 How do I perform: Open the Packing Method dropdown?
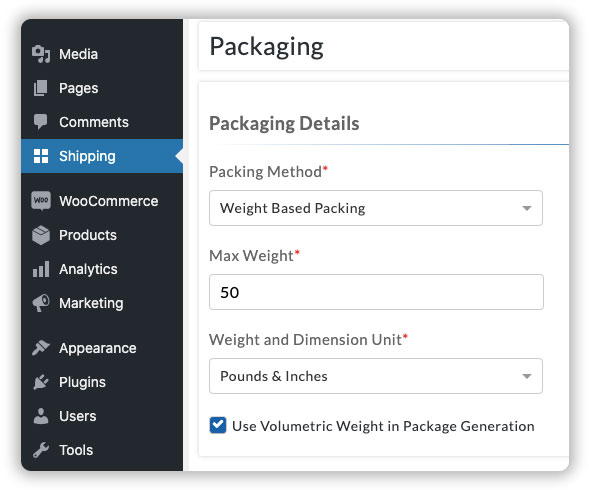[376, 208]
